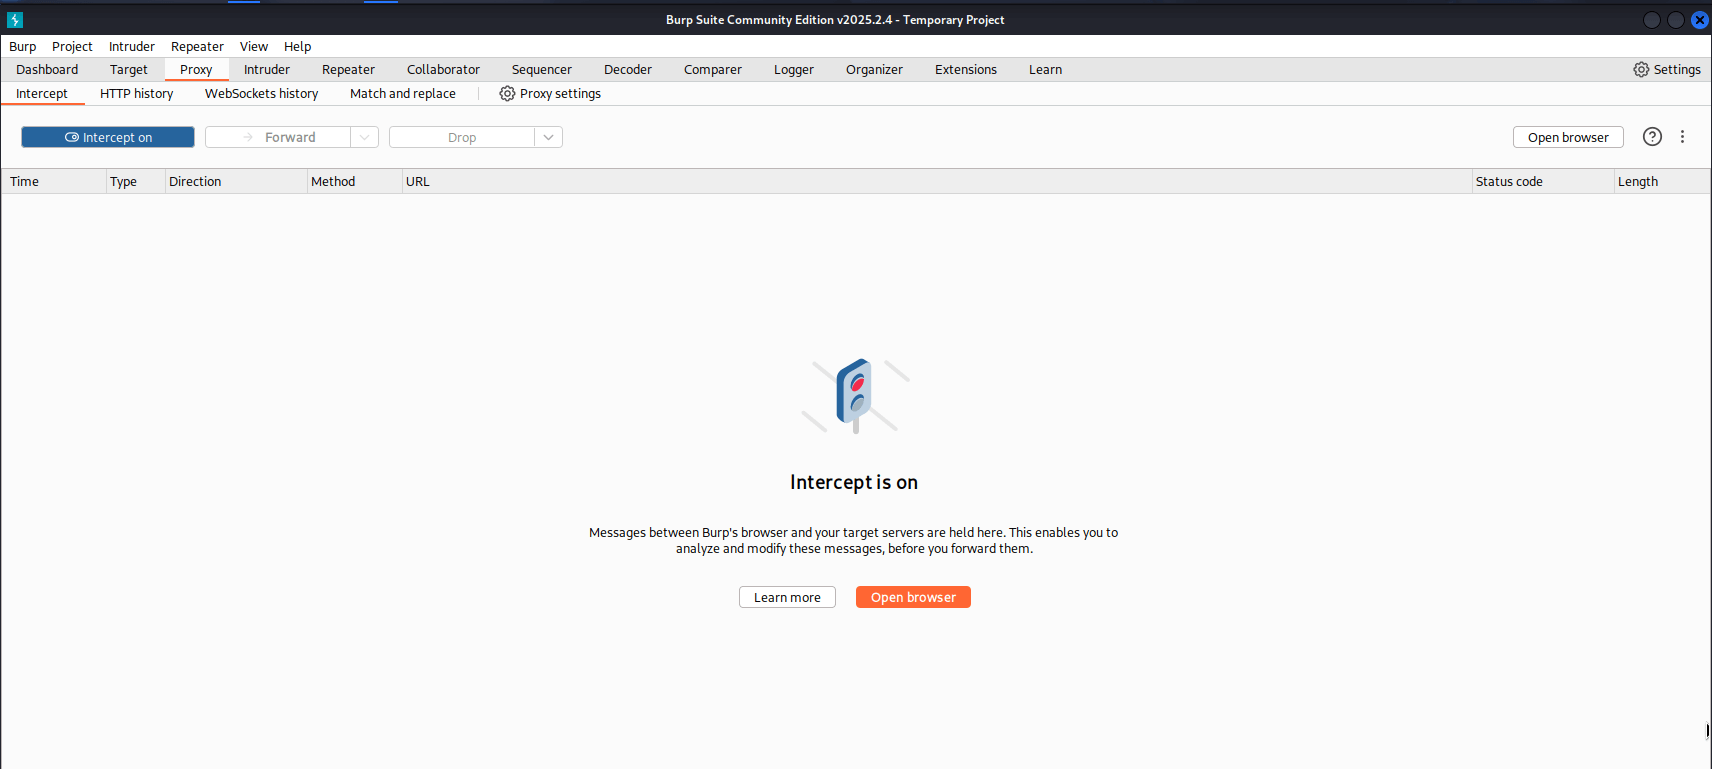Open the Burp menu
The image size is (1712, 769).
pyautogui.click(x=22, y=47)
